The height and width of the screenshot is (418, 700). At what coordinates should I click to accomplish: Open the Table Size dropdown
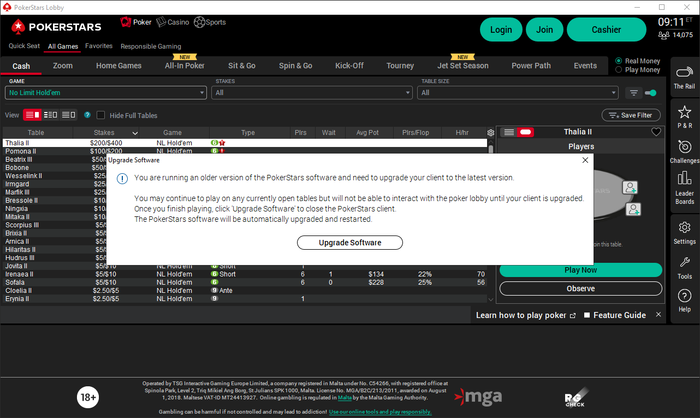[518, 93]
